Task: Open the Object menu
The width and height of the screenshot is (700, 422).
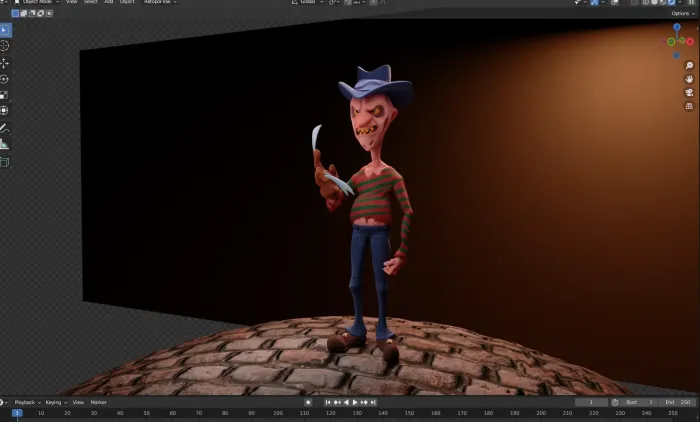Action: [x=127, y=2]
